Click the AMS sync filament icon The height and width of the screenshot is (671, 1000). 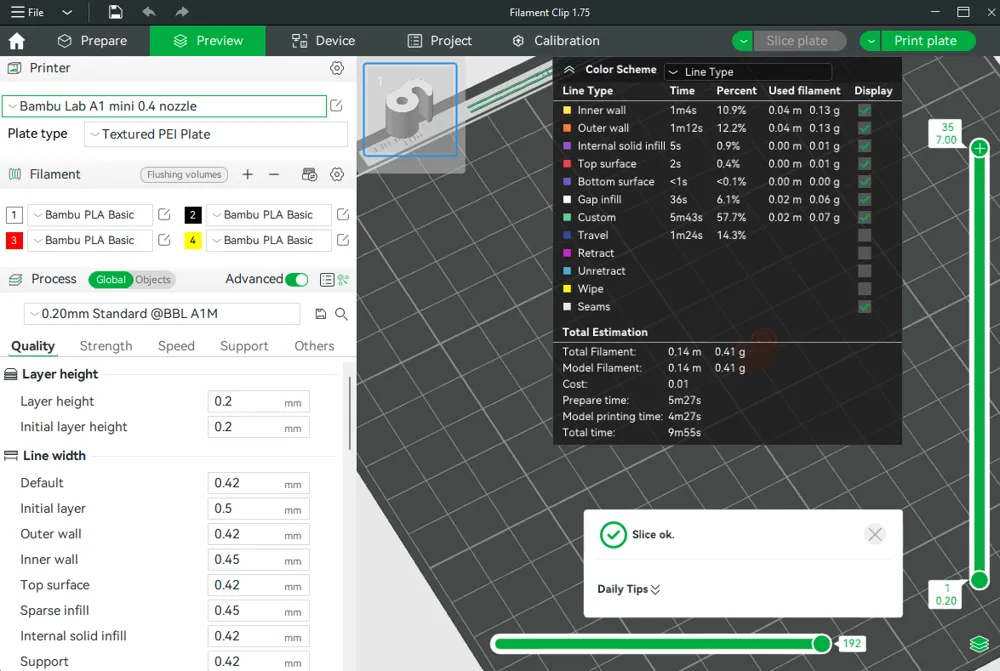(x=309, y=174)
